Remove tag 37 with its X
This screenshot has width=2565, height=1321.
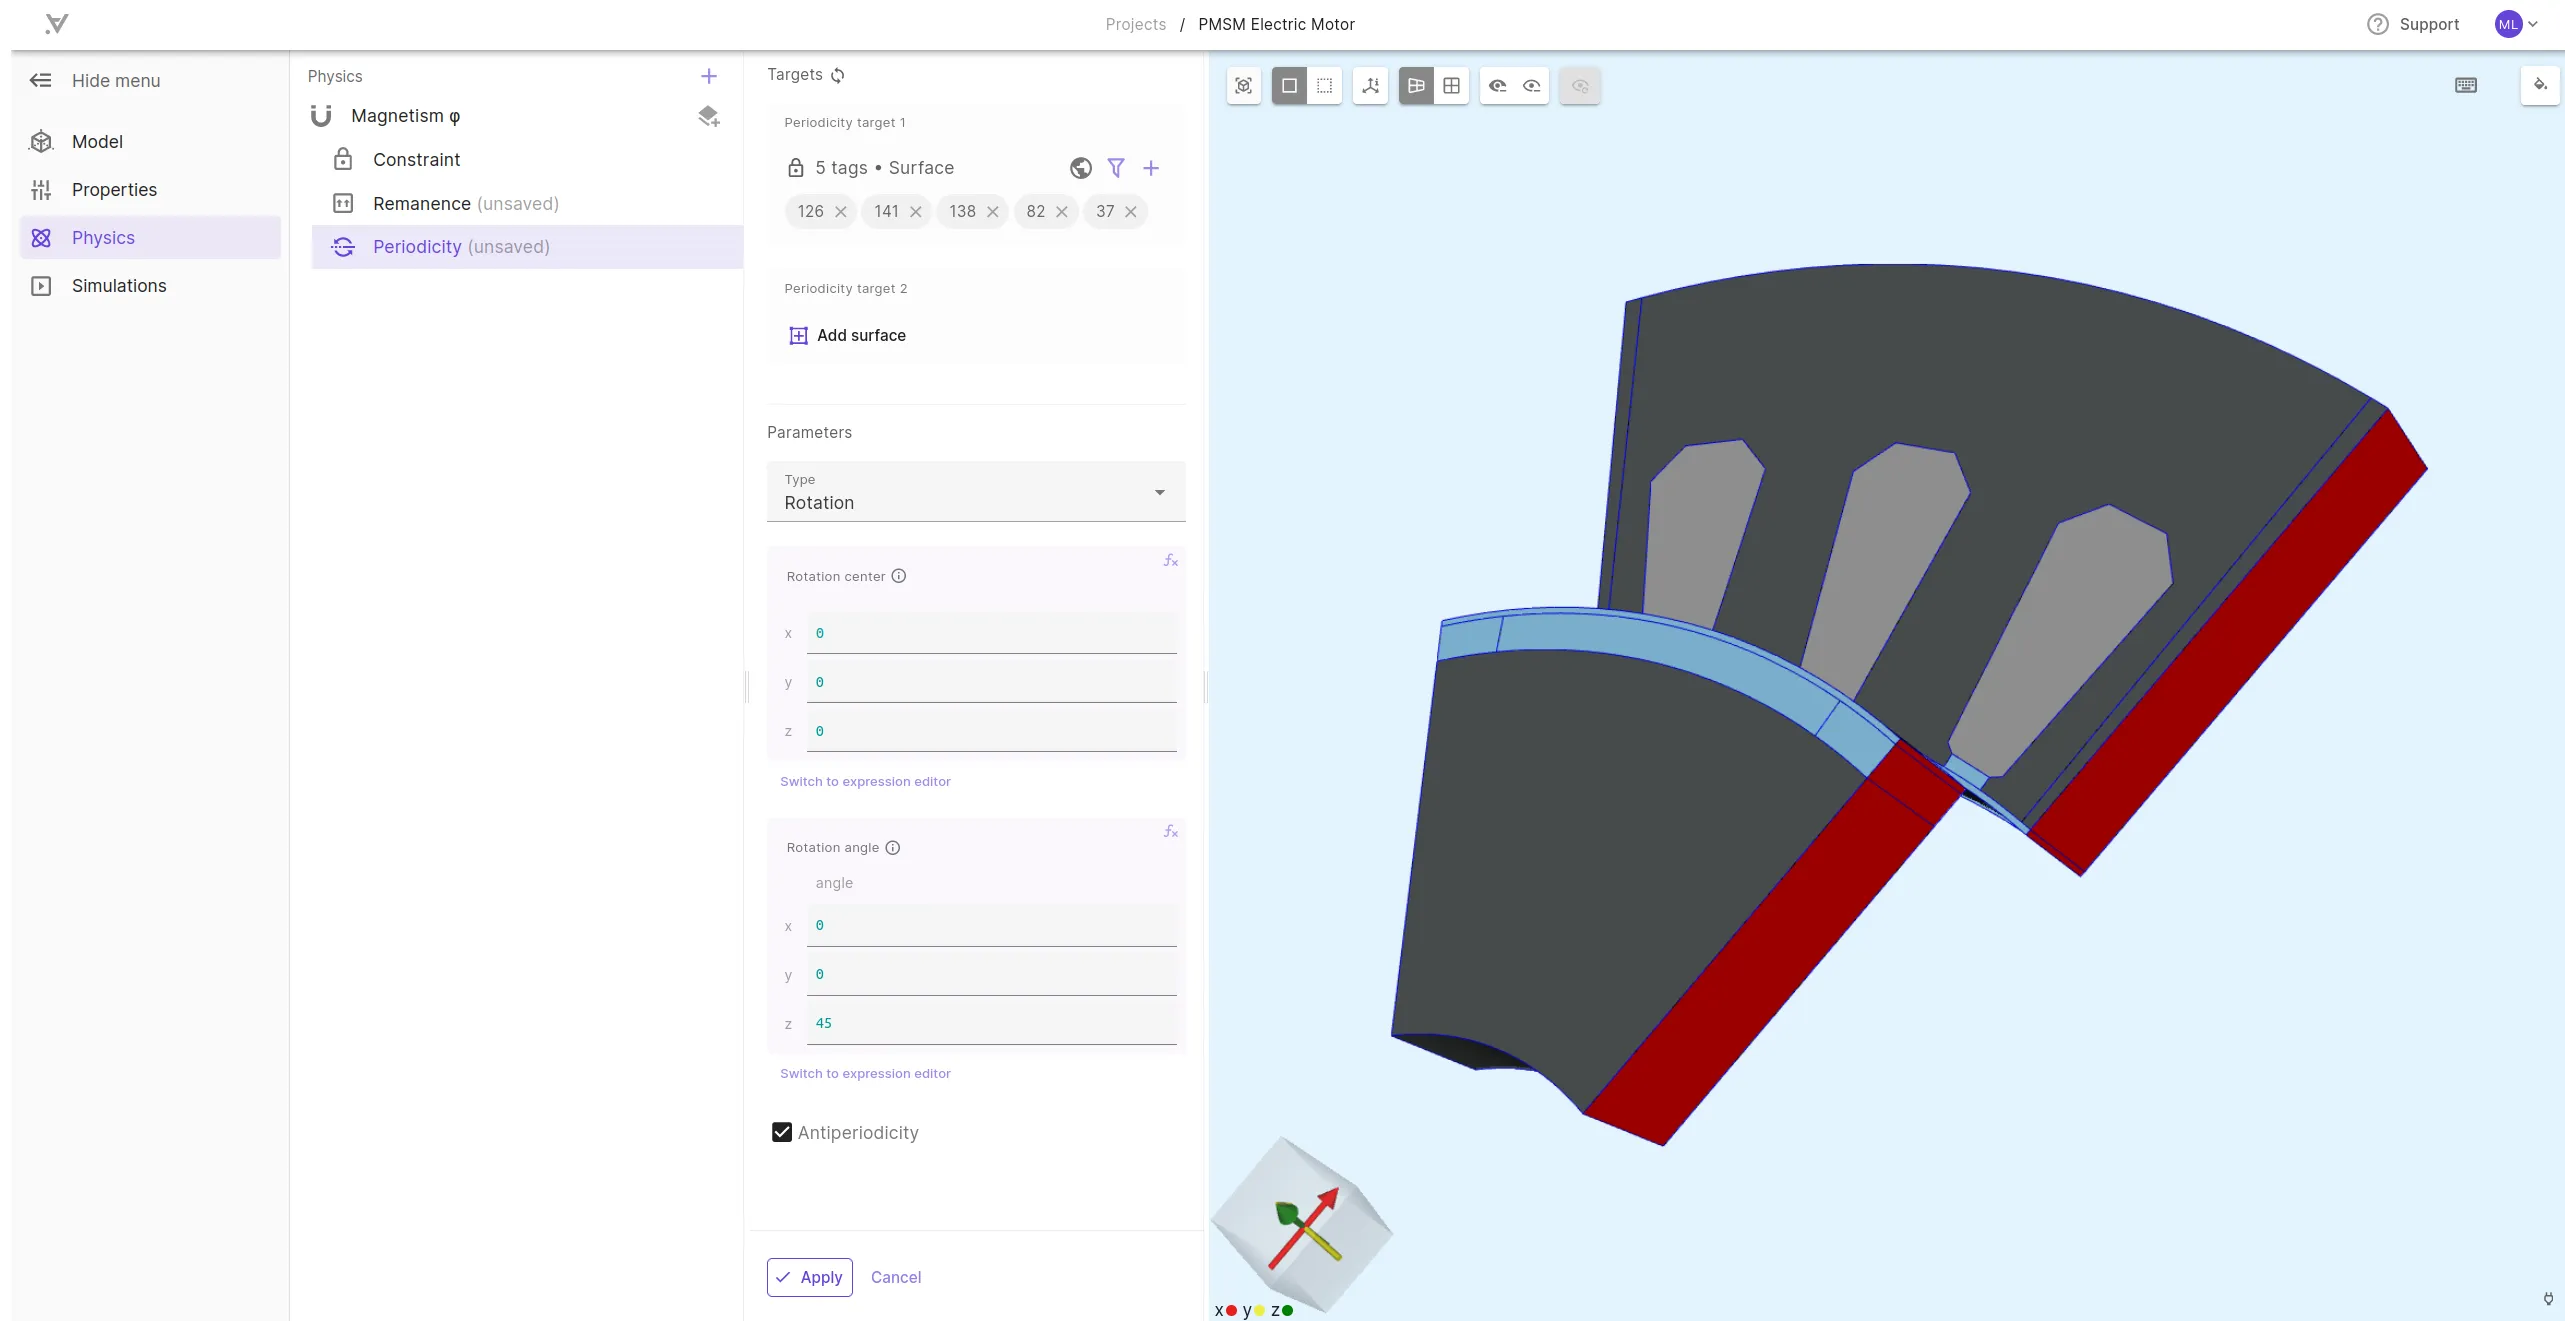pos(1131,212)
